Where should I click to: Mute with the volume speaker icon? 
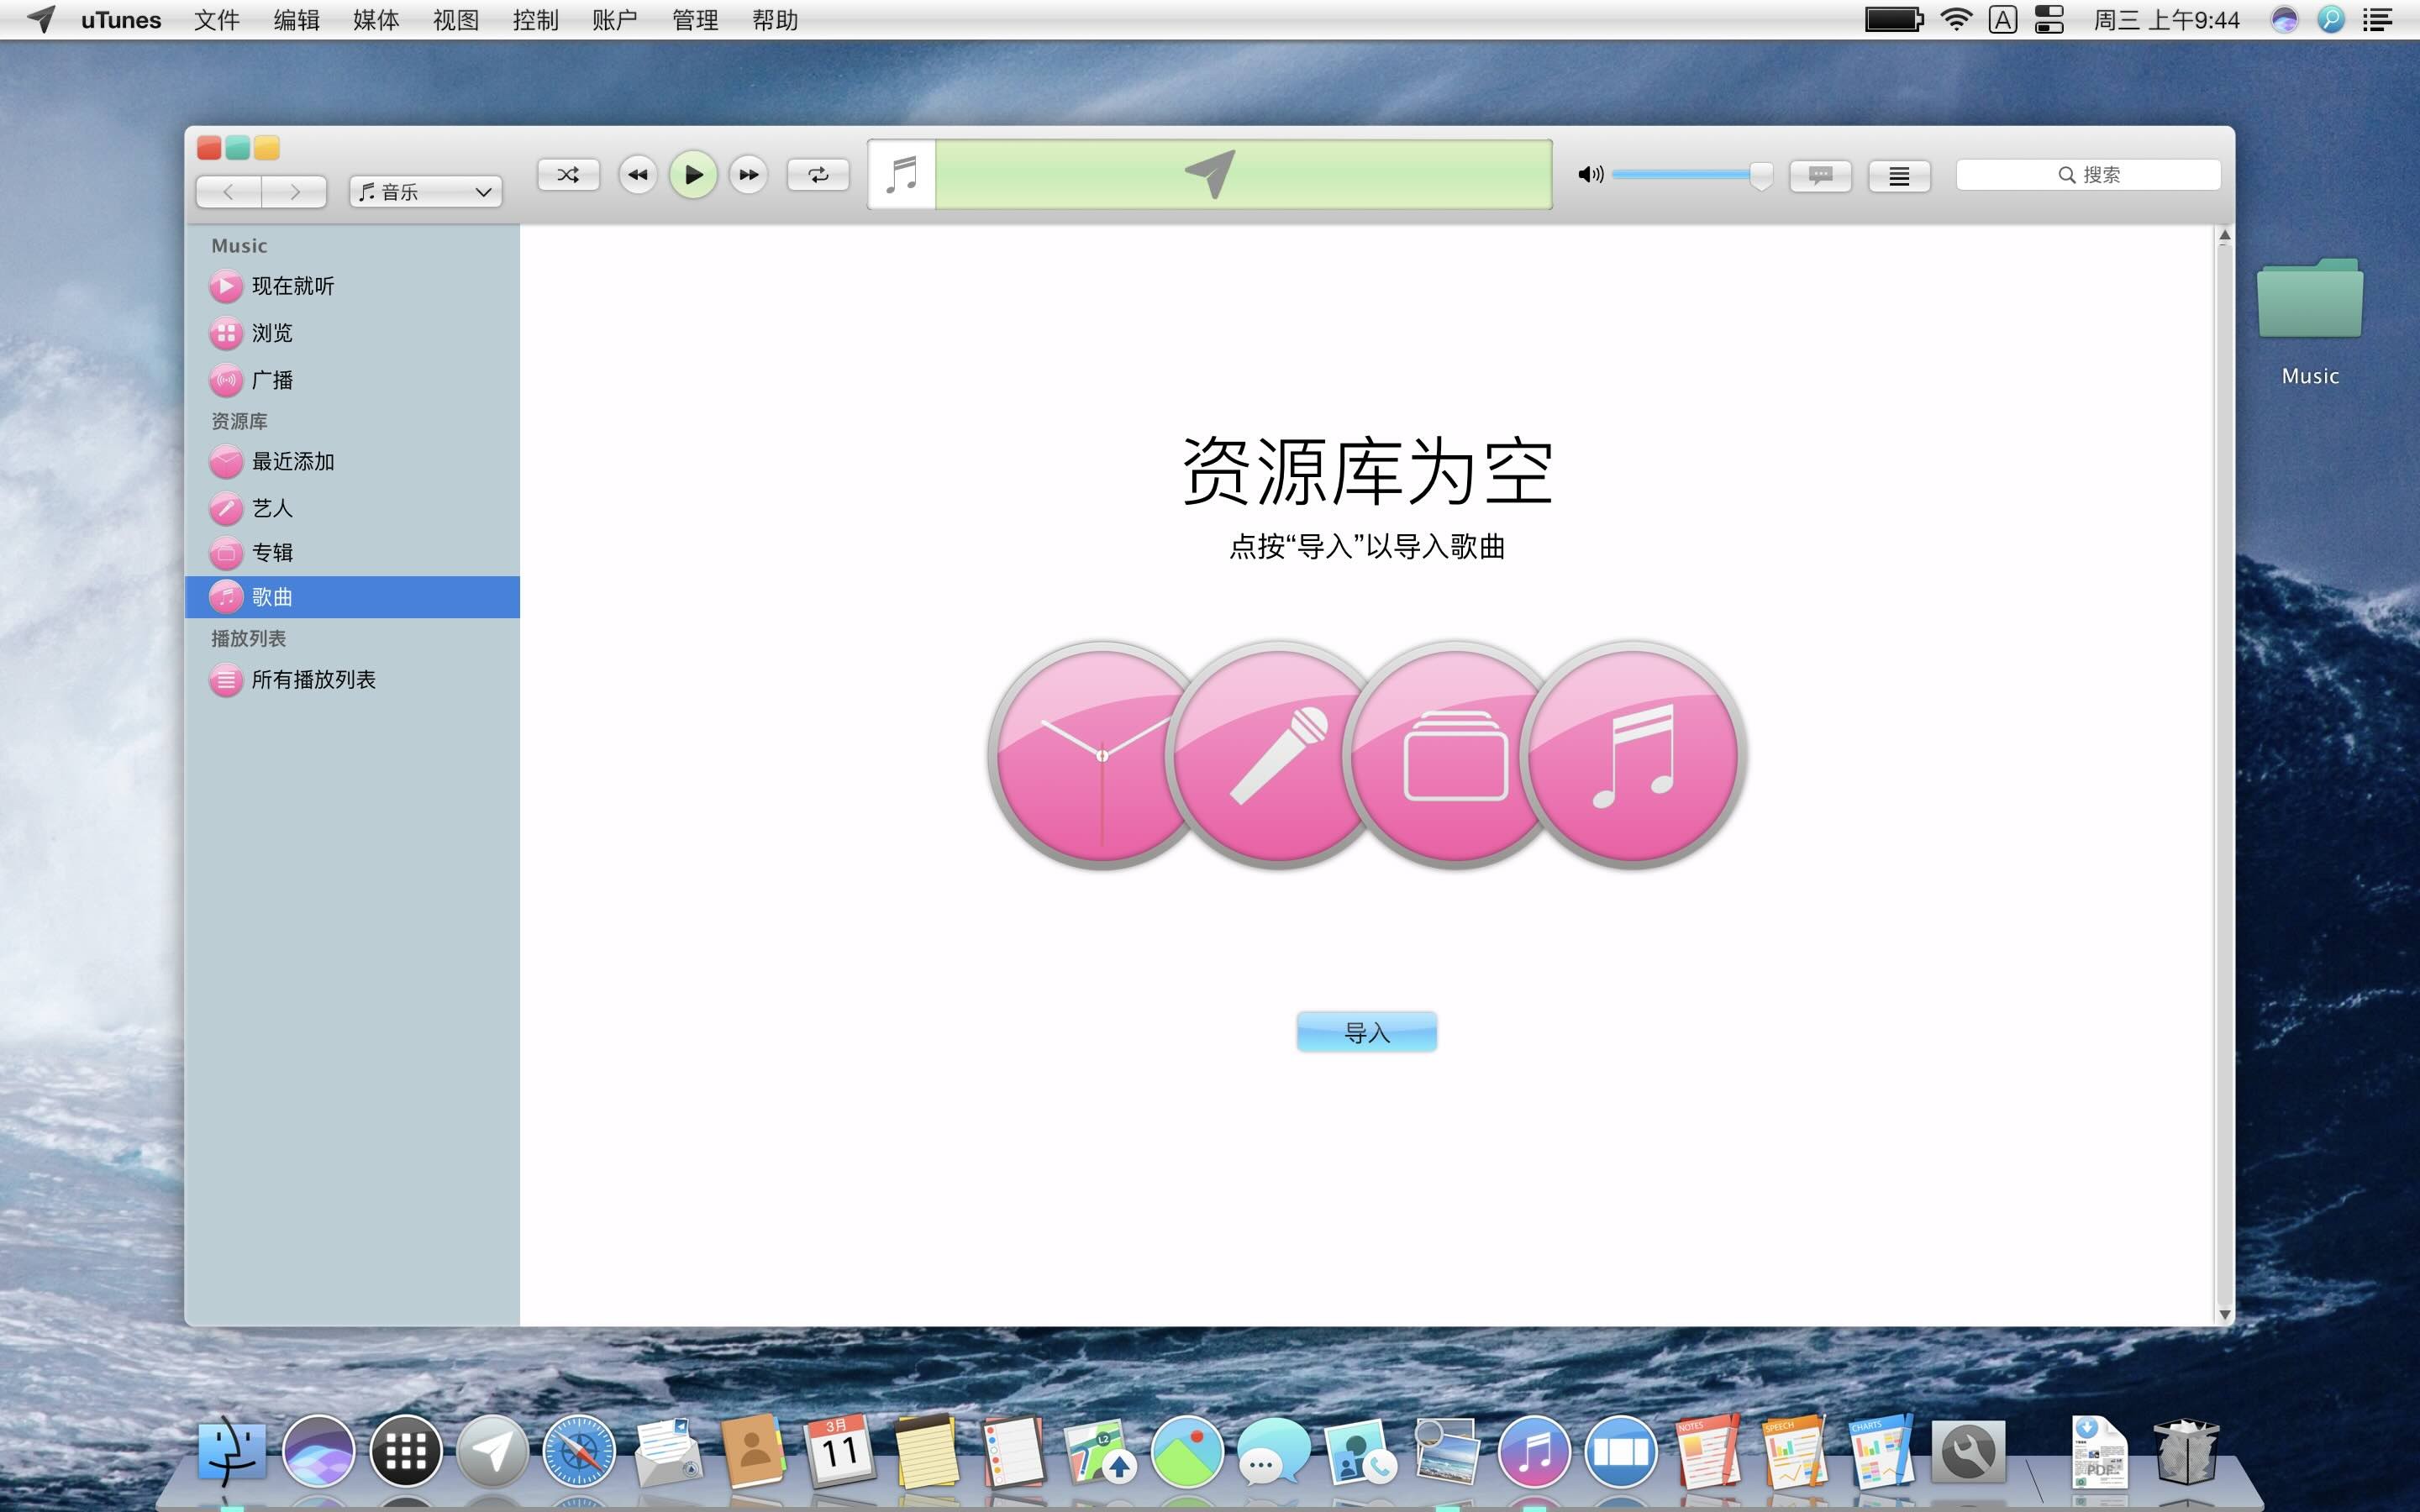[1590, 175]
